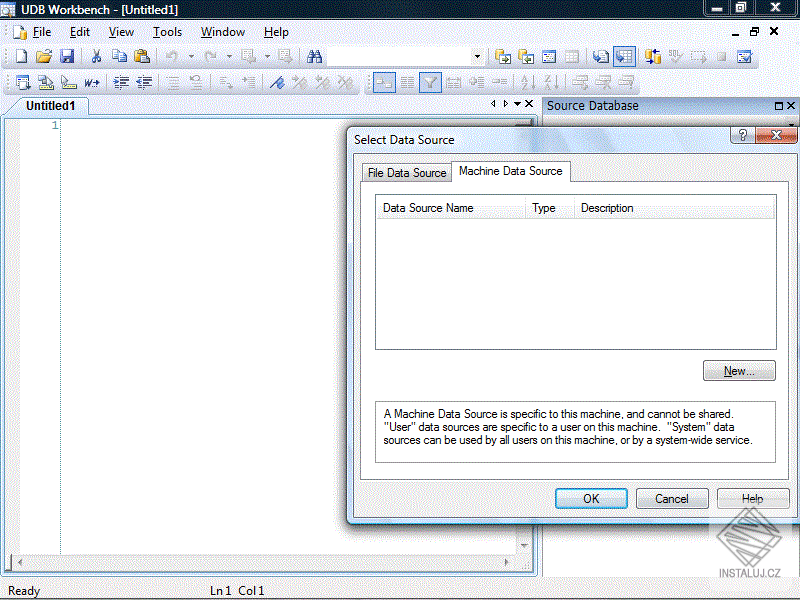Open the Help menu in menu bar
The width and height of the screenshot is (800, 600).
(276, 32)
